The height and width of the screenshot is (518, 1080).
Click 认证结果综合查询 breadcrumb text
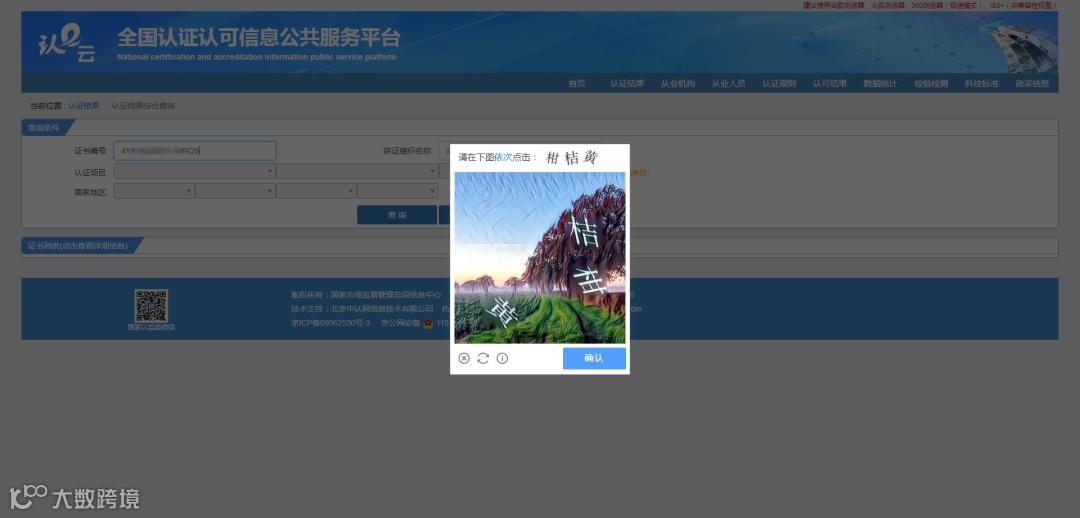point(143,106)
